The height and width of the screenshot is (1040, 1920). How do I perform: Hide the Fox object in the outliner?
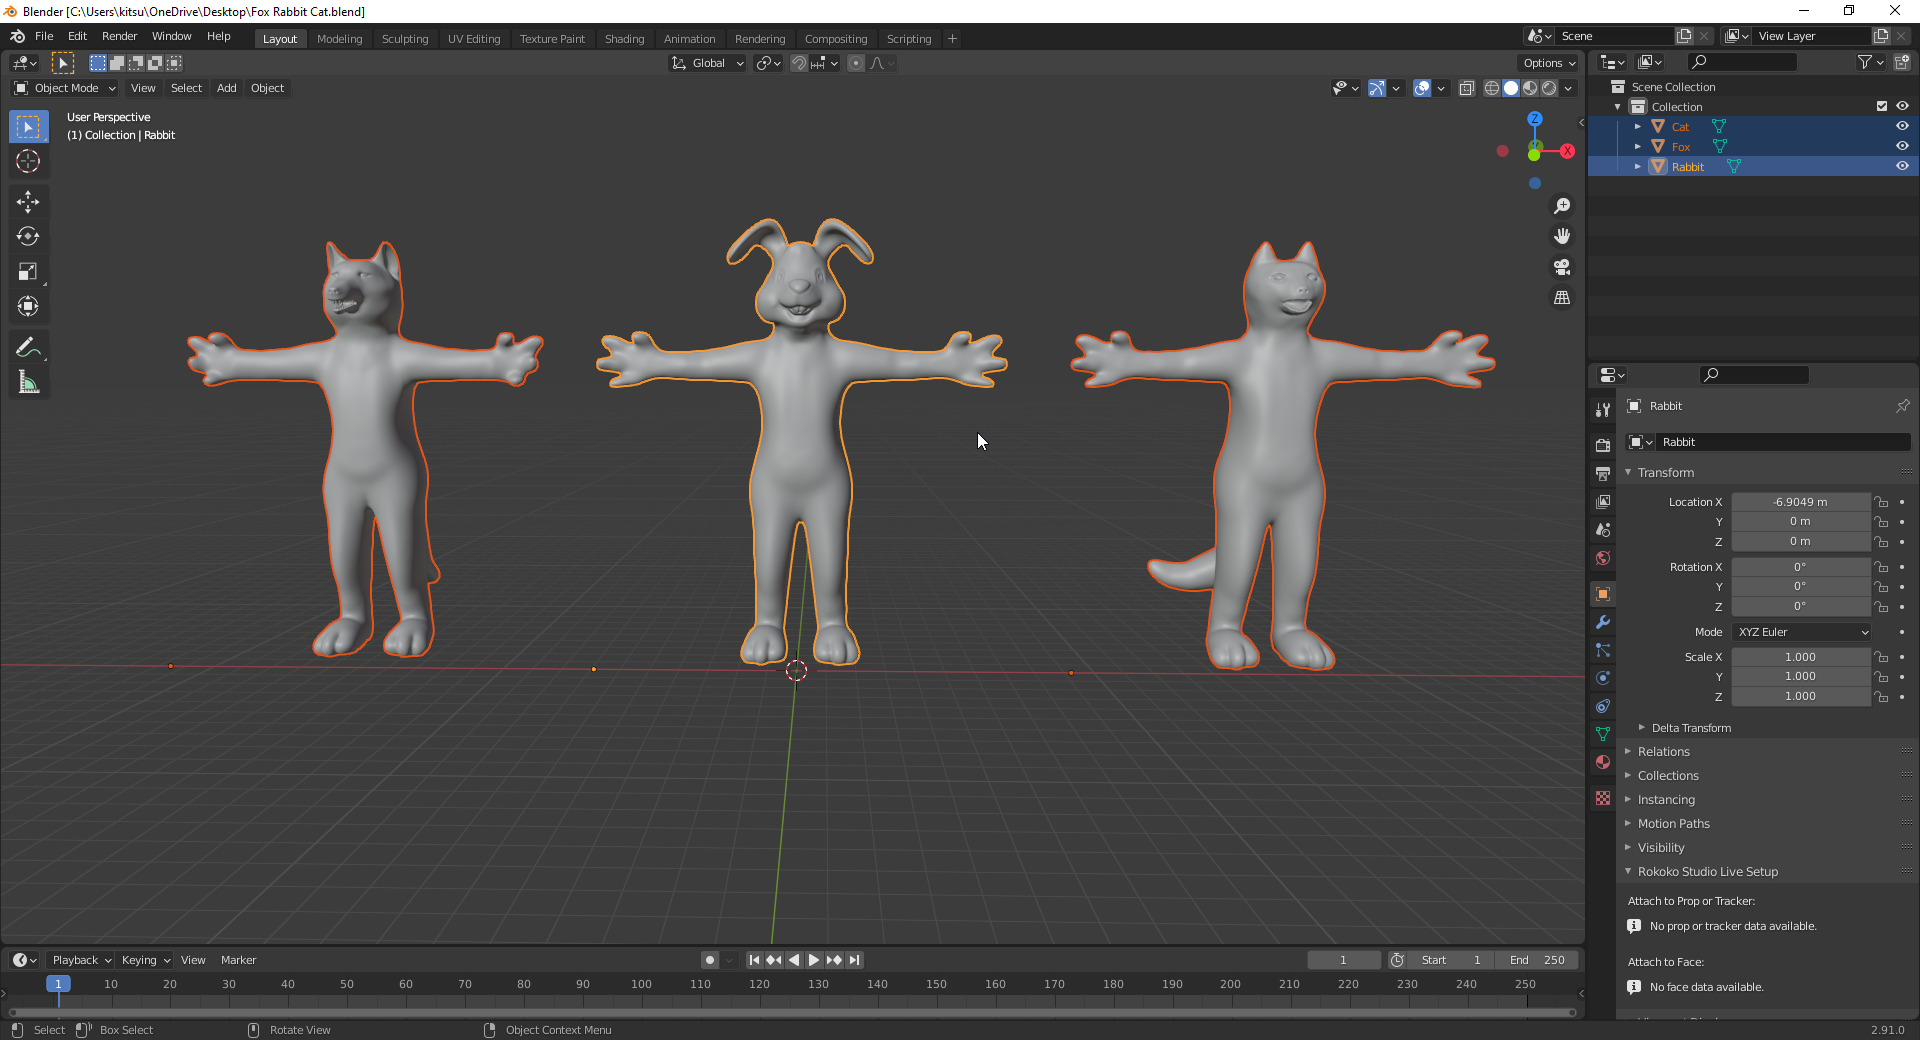(x=1902, y=146)
